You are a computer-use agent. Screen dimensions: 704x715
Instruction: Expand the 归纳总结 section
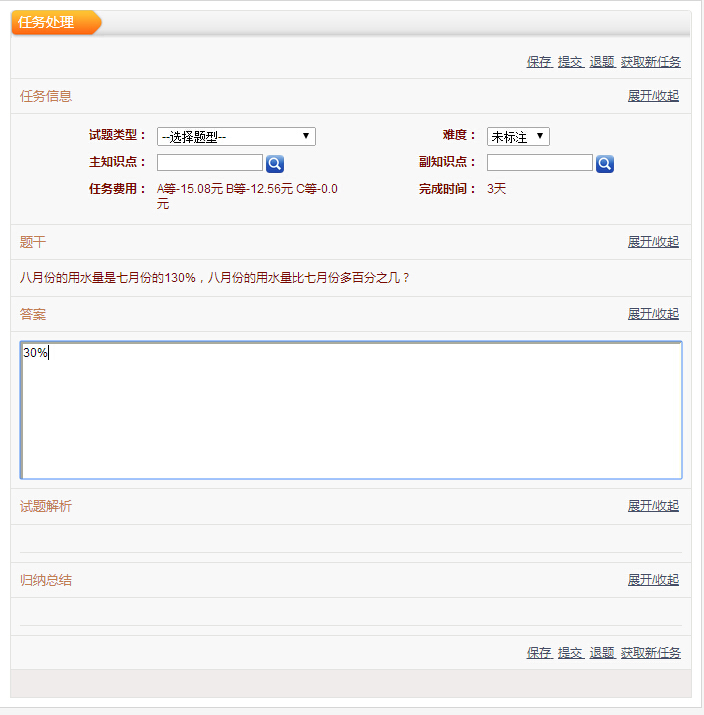point(653,580)
